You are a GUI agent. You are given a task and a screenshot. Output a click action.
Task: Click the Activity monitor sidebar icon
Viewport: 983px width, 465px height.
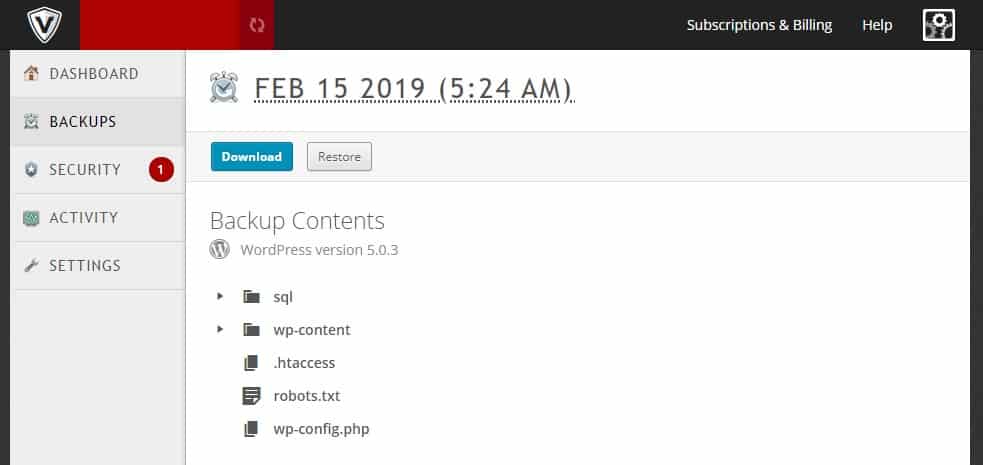click(31, 217)
